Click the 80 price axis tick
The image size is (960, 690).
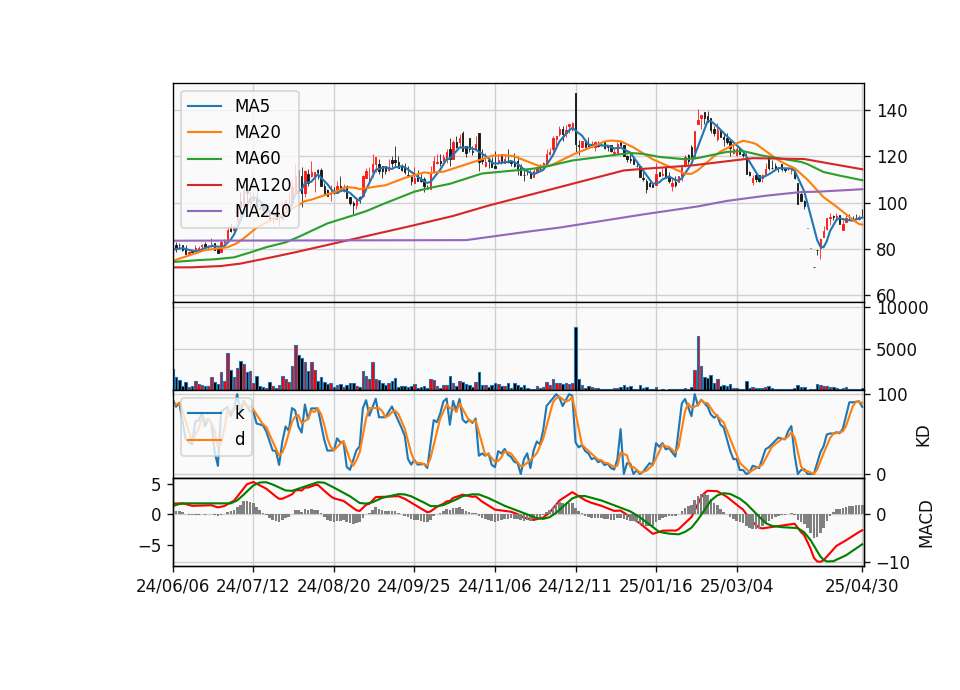[887, 250]
